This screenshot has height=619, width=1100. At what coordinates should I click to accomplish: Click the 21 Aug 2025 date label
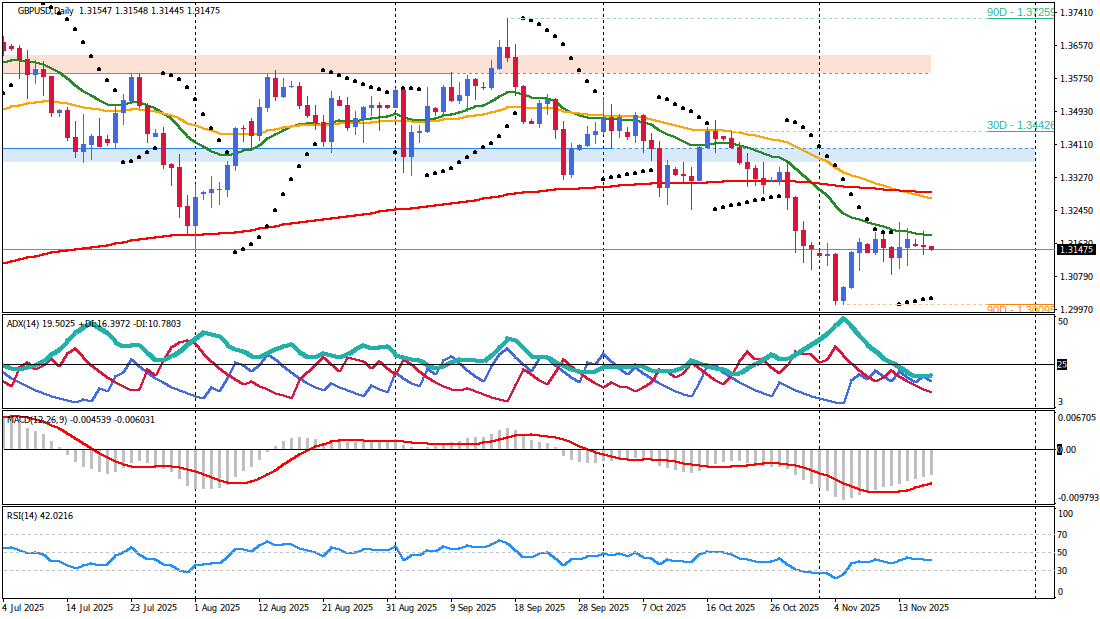347,608
